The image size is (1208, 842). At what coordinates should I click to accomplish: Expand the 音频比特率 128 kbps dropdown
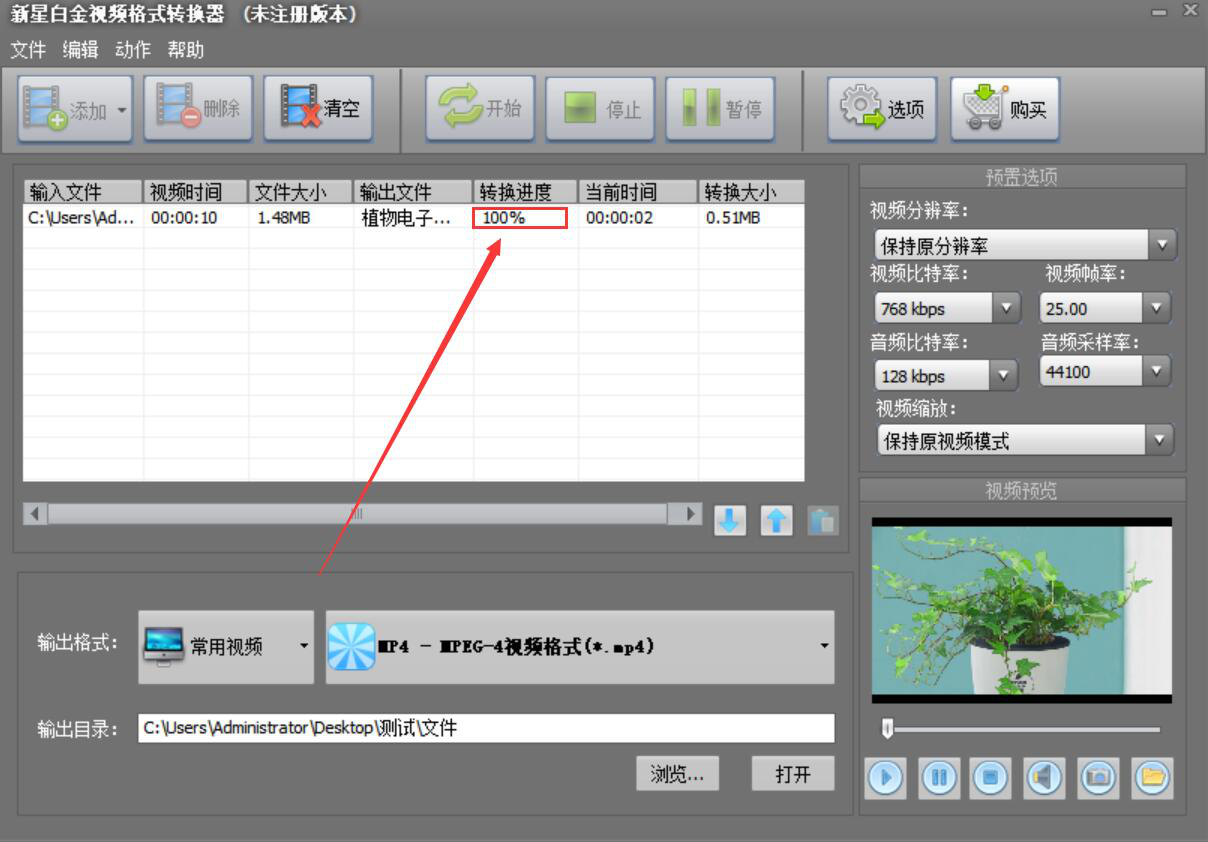coord(1004,376)
